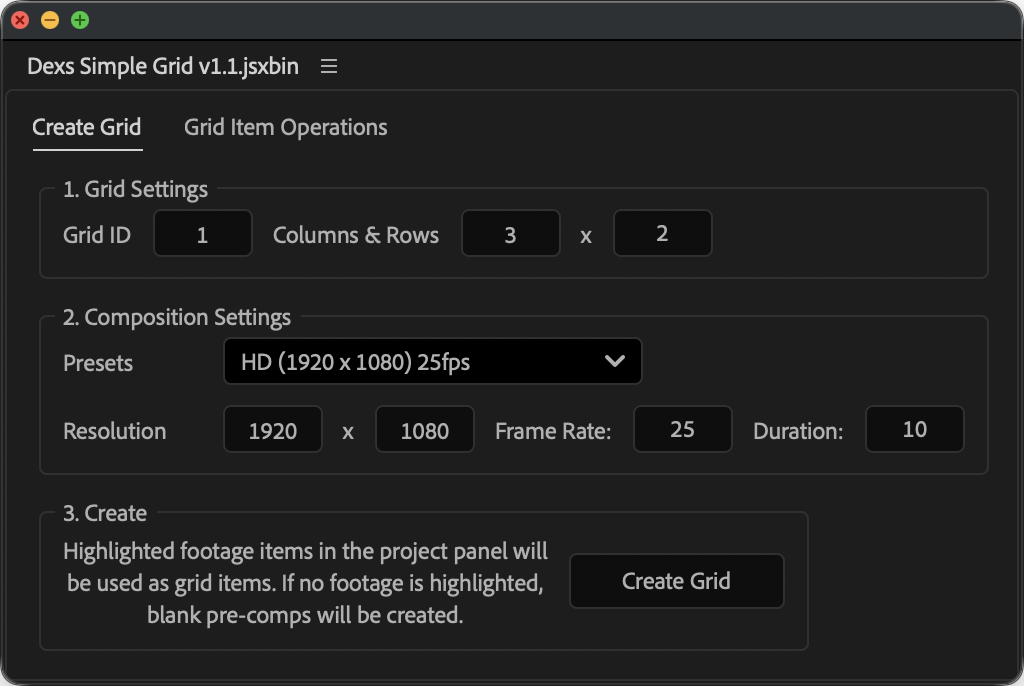Switch to the Create Grid tab

87,128
